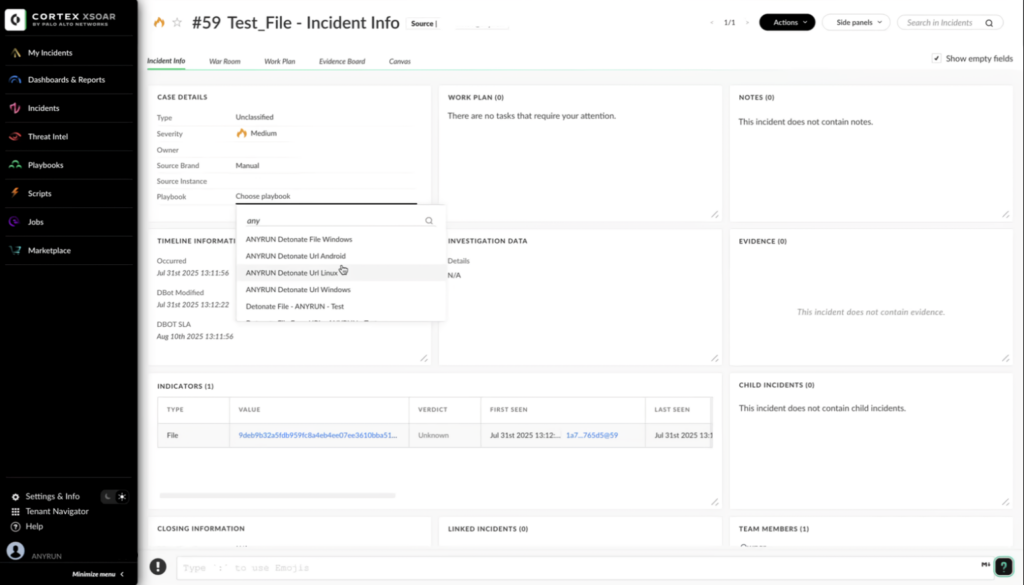1024x585 pixels.
Task: Go to Dashboards & Reports
Action: click(x=65, y=80)
